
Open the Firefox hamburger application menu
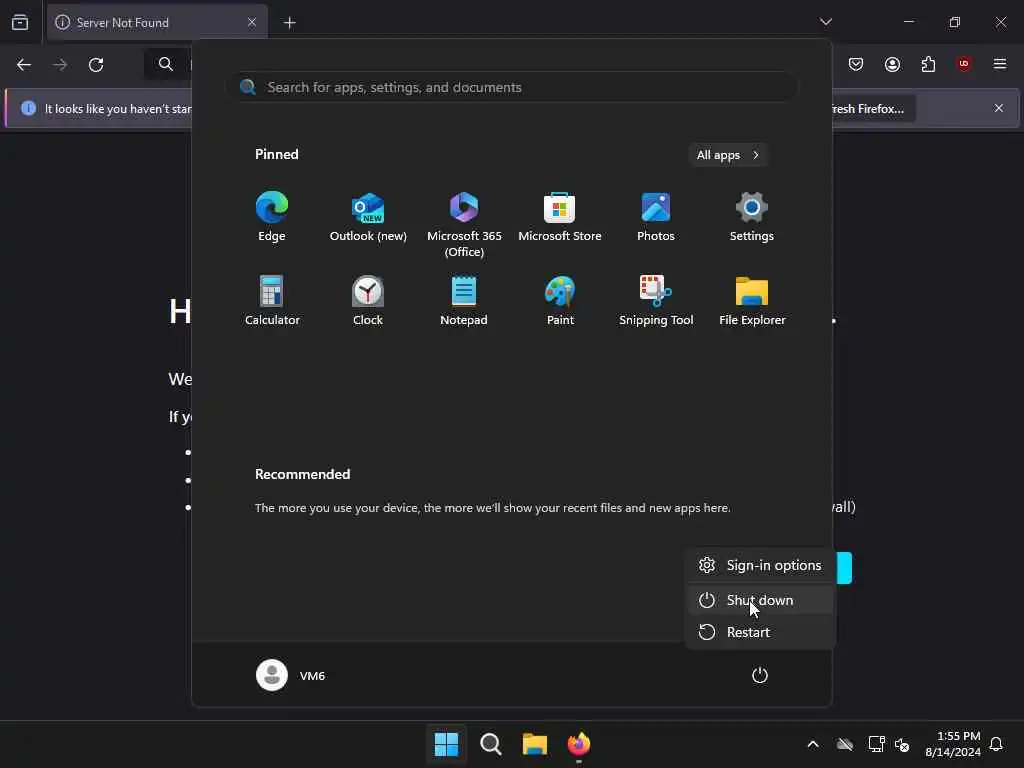coord(1000,64)
